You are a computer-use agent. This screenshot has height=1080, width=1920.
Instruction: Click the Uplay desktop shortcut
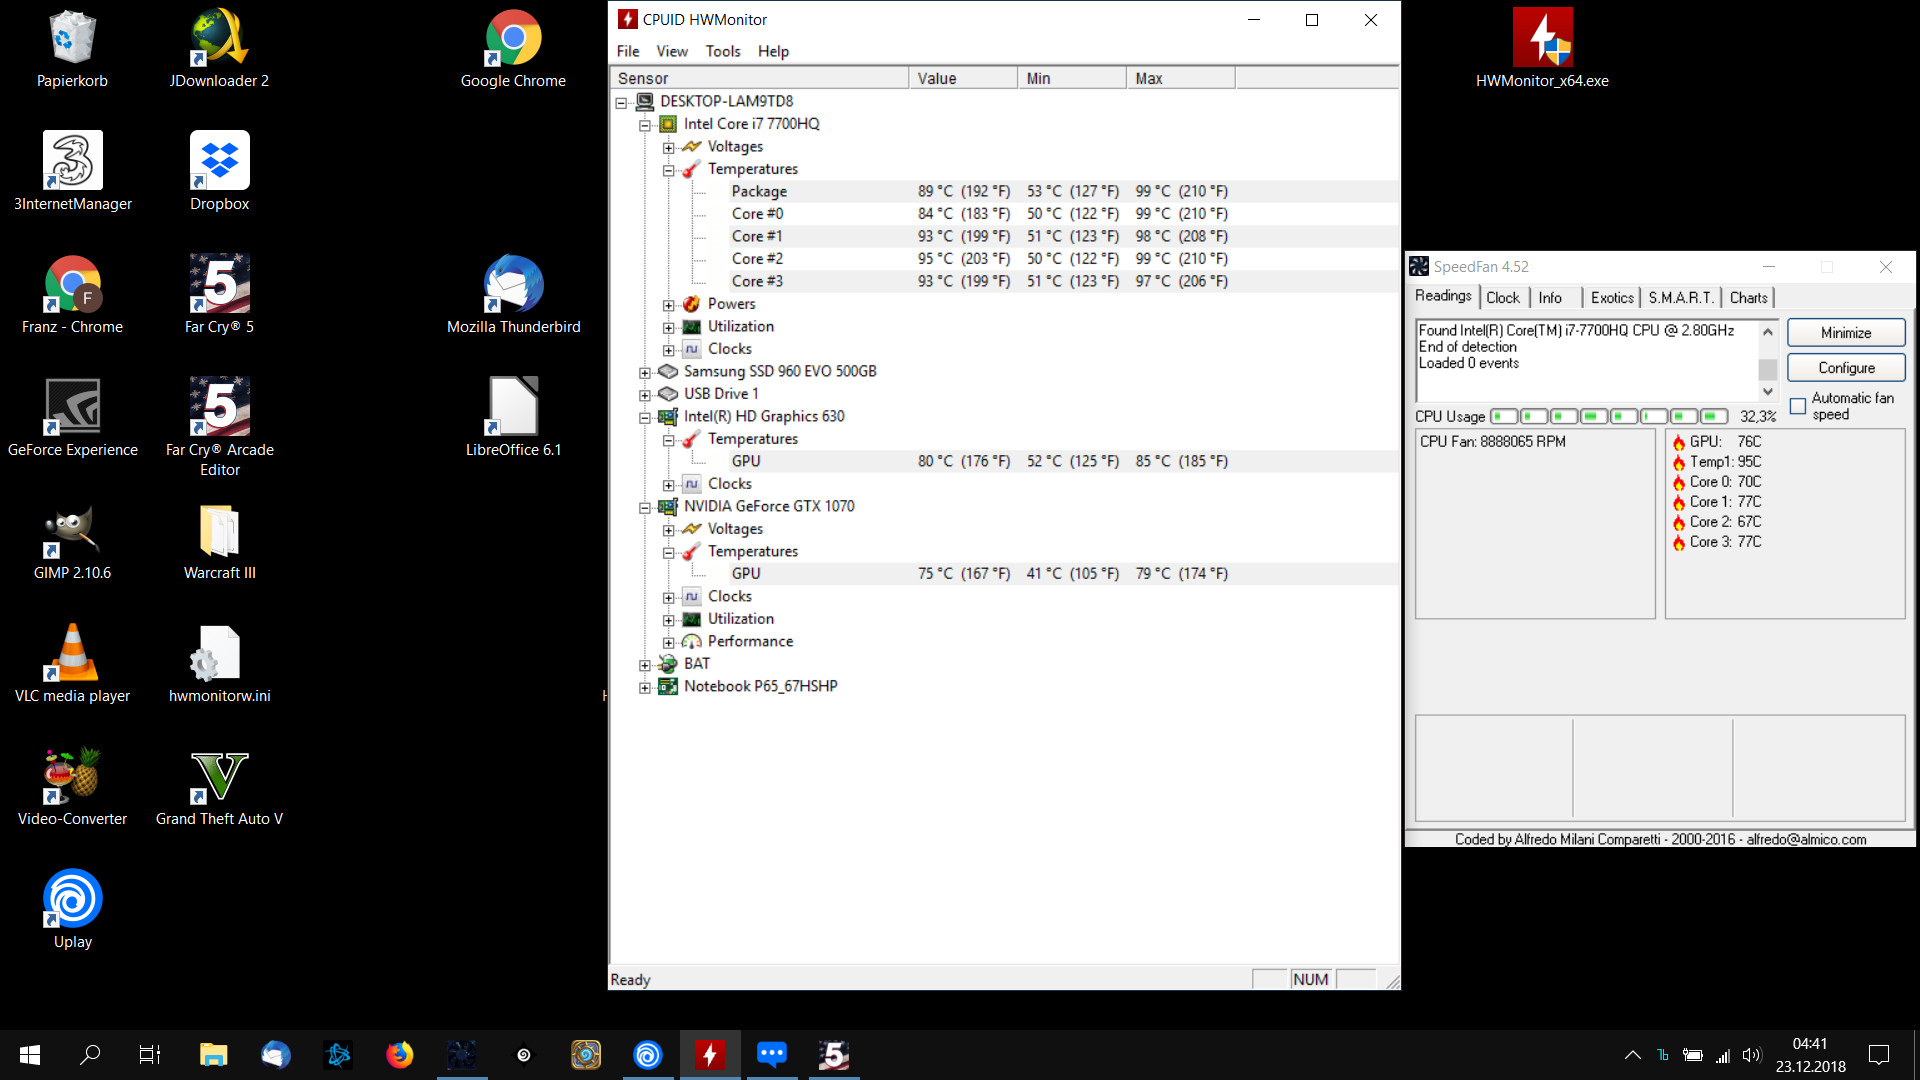pos(72,898)
